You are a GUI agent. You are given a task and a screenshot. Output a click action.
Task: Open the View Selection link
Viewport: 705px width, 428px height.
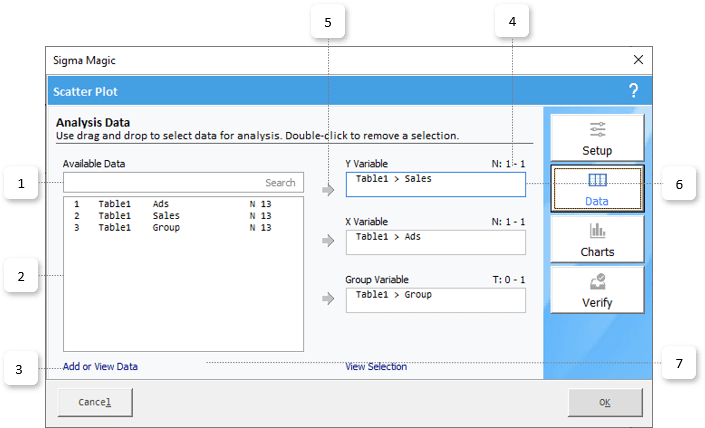click(x=376, y=366)
